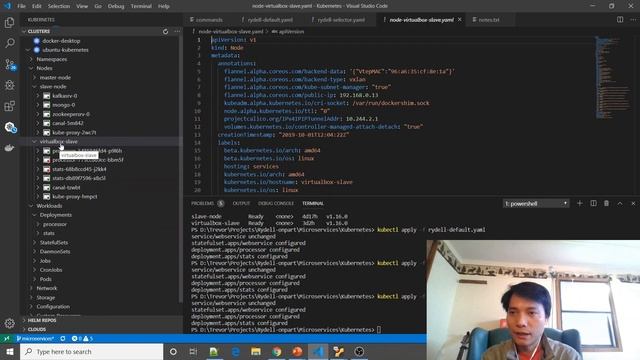Click the editor minimap
This screenshot has width=640, height=360.
point(613,78)
